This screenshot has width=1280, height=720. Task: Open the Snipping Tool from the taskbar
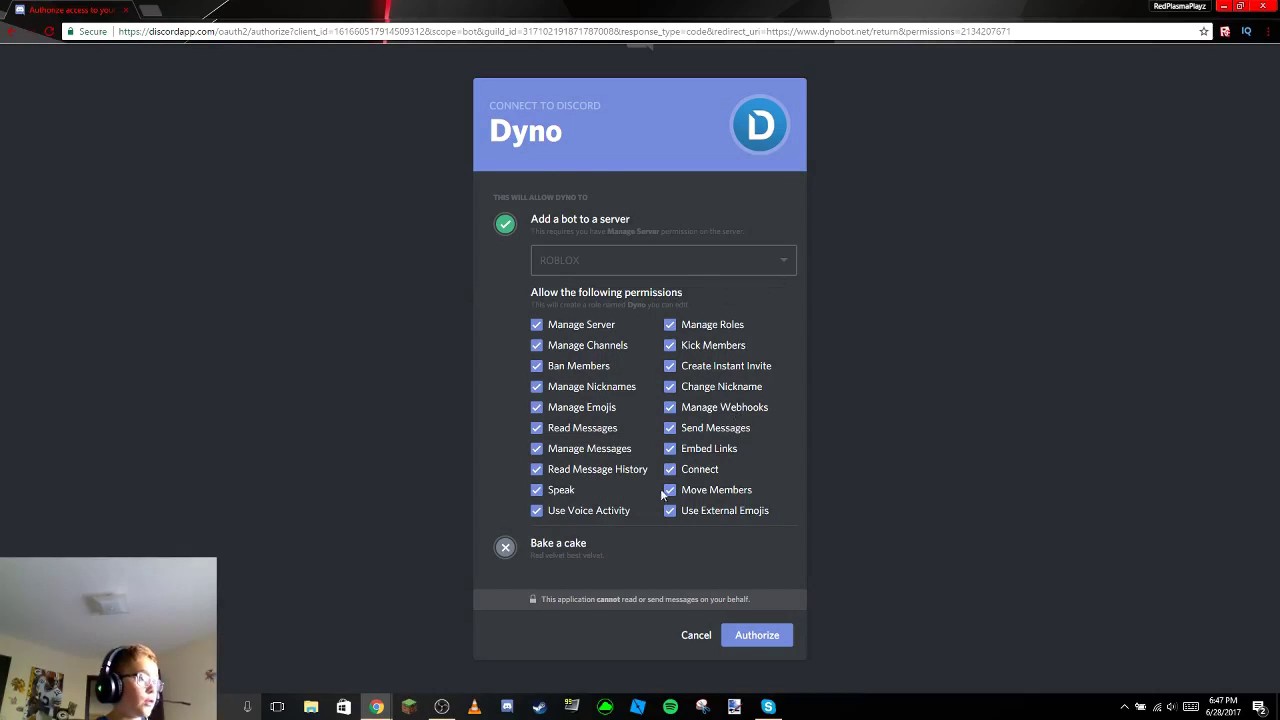tap(702, 707)
